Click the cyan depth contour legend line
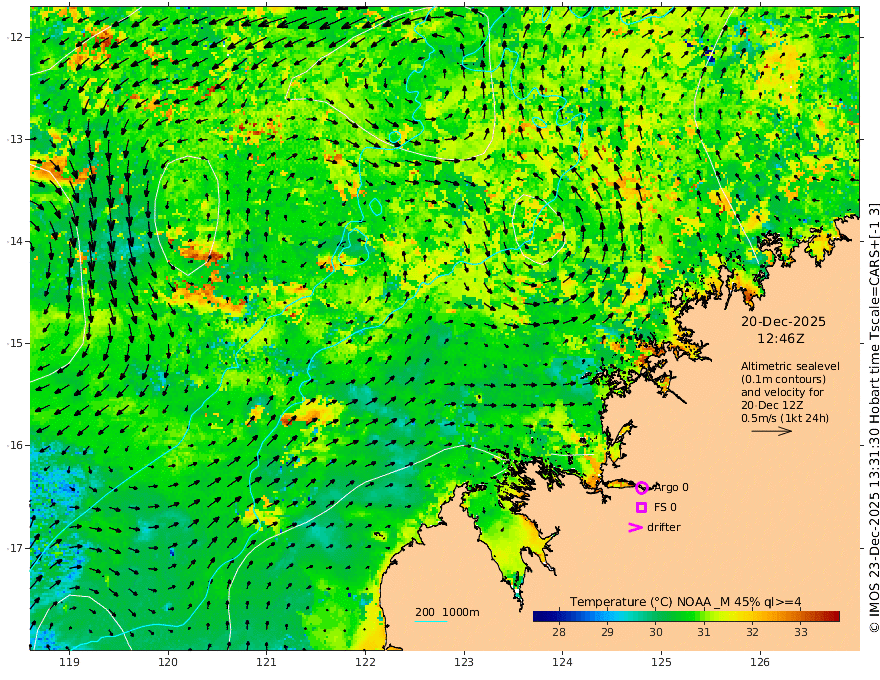The image size is (880, 680). (x=431, y=621)
